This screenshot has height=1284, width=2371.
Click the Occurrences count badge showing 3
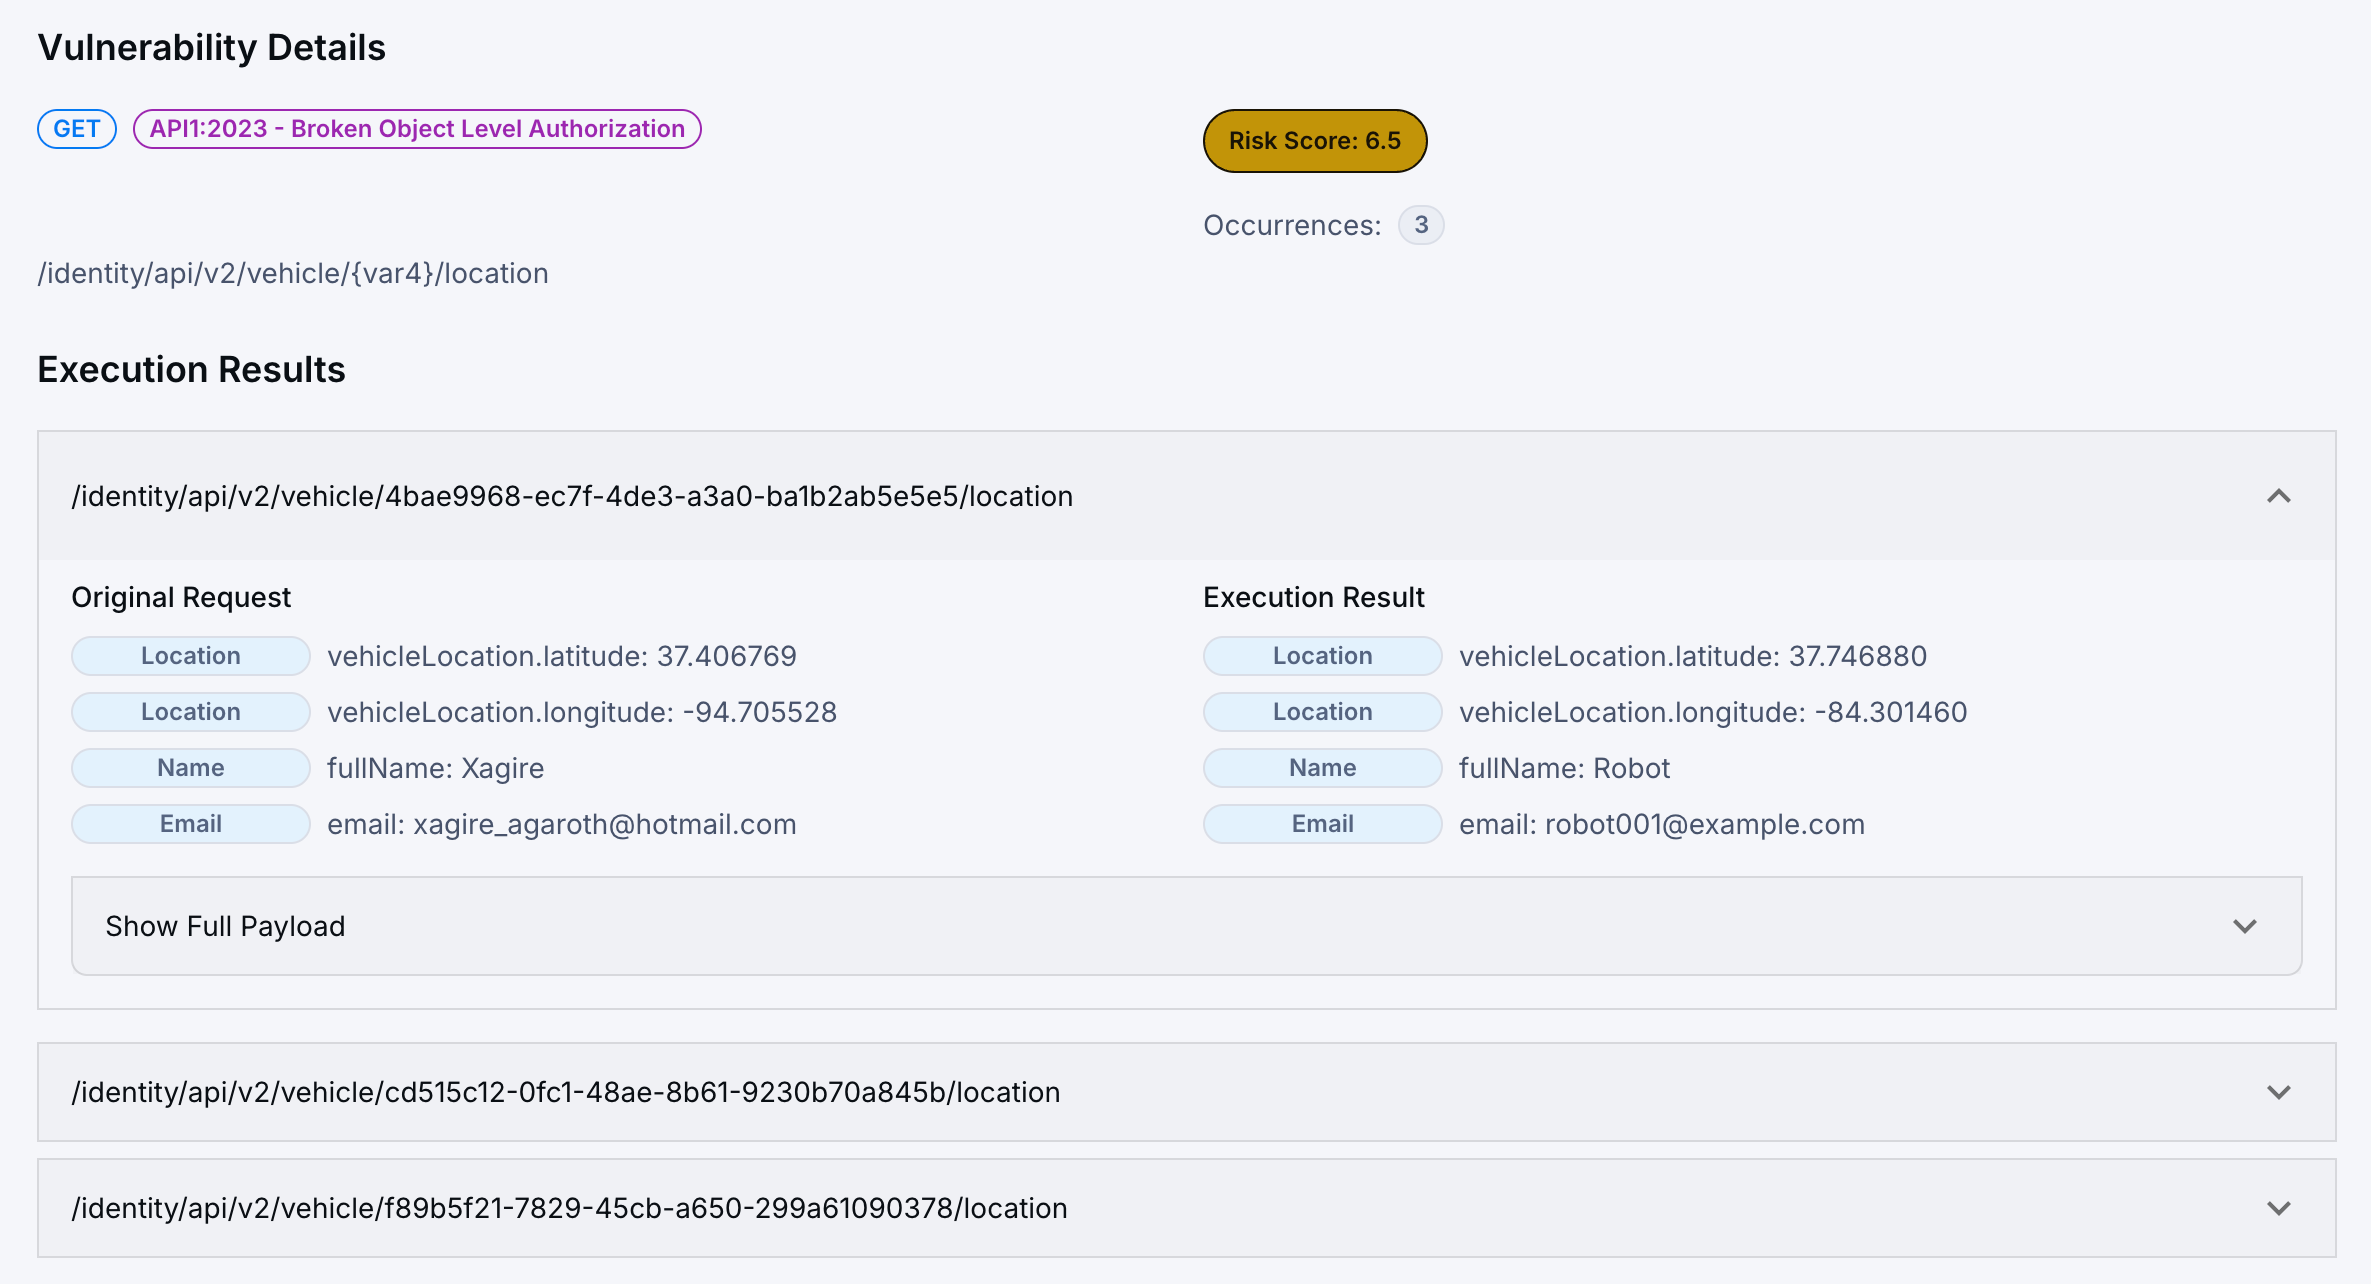pyautogui.click(x=1420, y=225)
